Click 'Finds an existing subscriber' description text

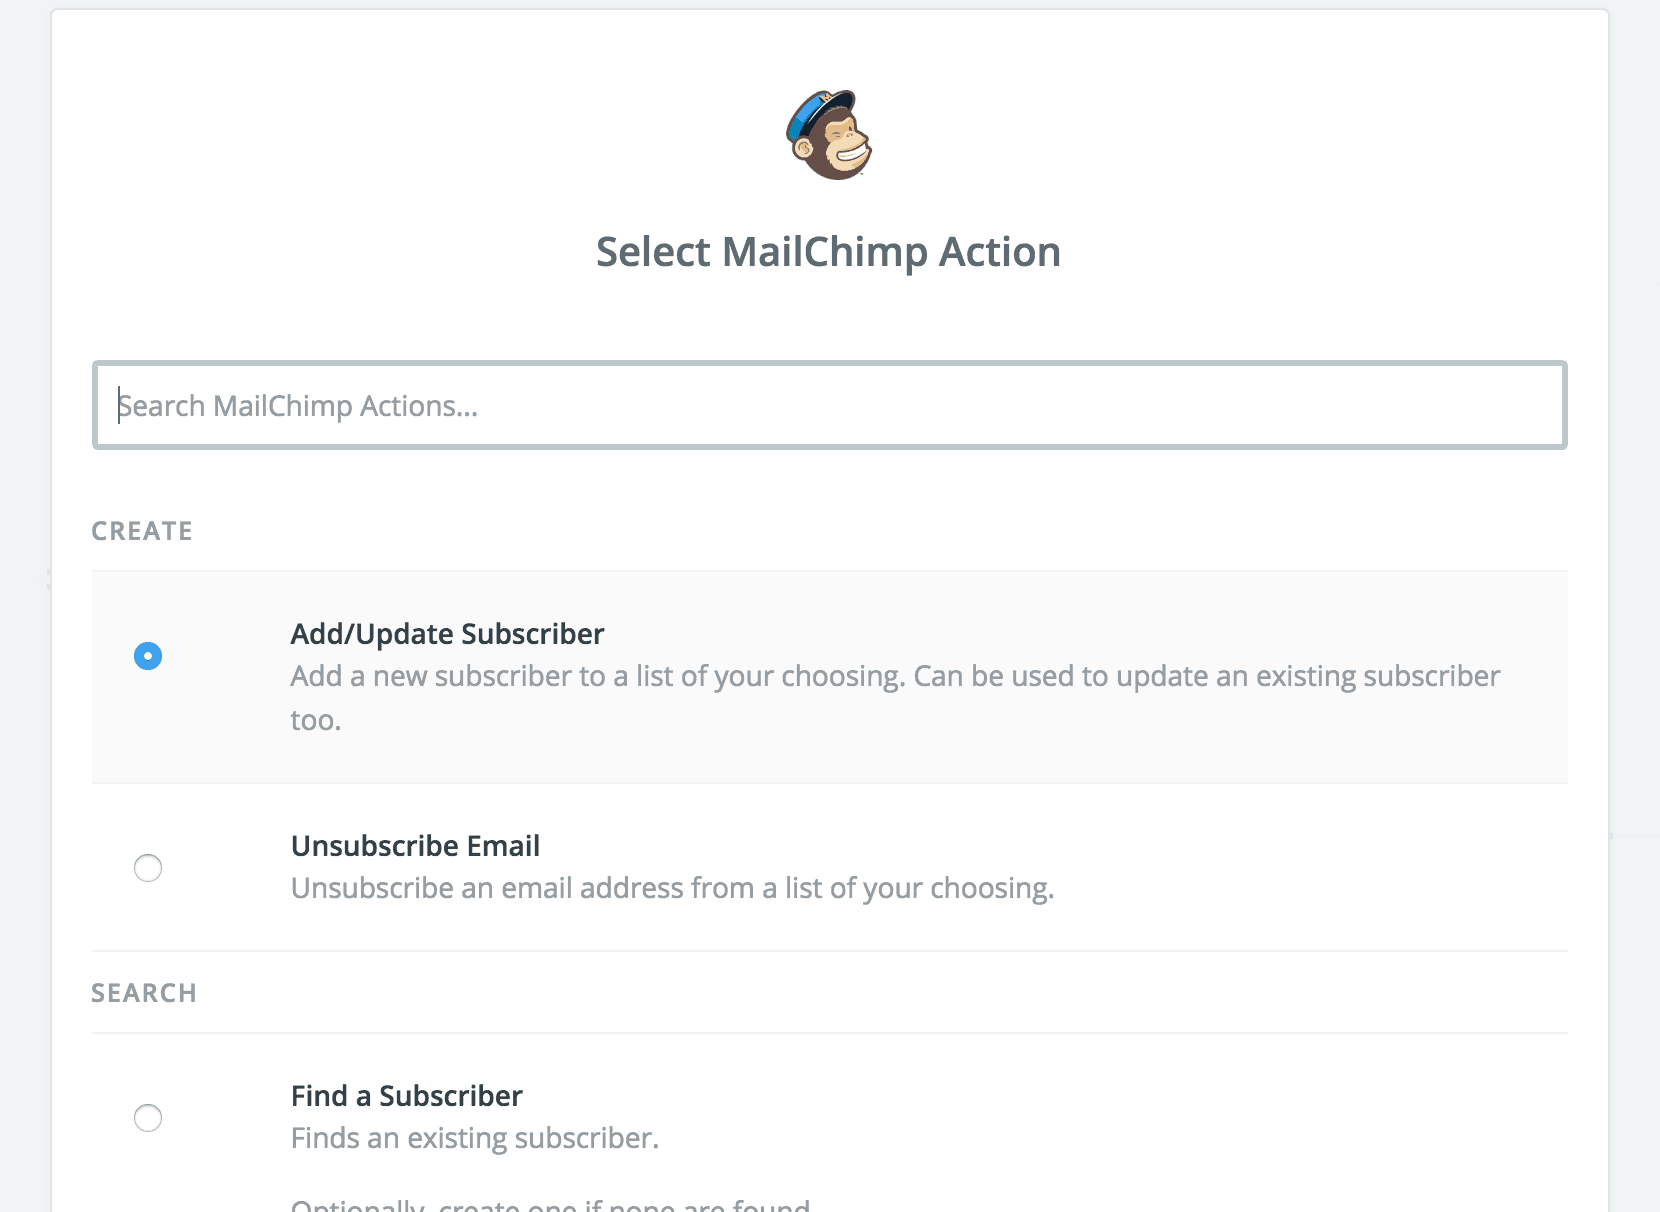click(x=475, y=1138)
